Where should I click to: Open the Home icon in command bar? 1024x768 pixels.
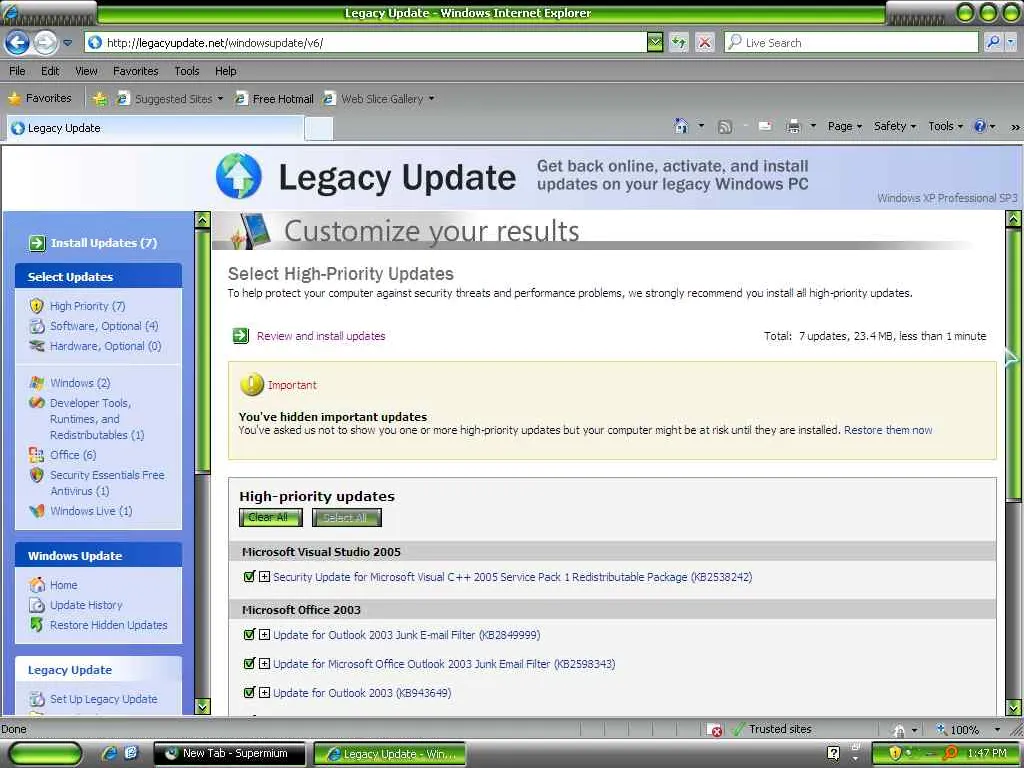[681, 126]
